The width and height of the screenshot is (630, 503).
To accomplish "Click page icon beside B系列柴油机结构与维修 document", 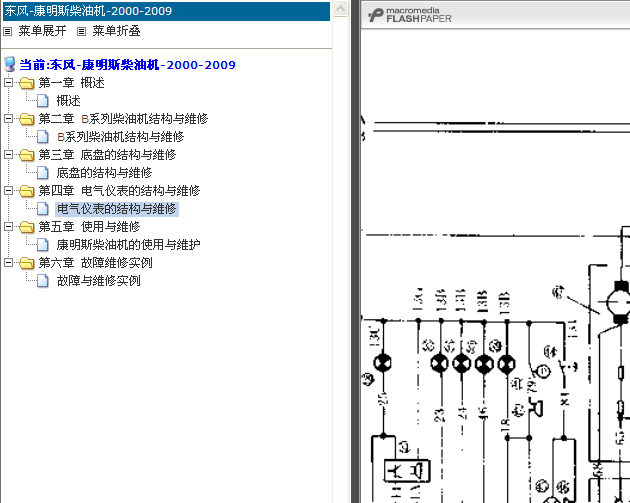I will pyautogui.click(x=43, y=137).
